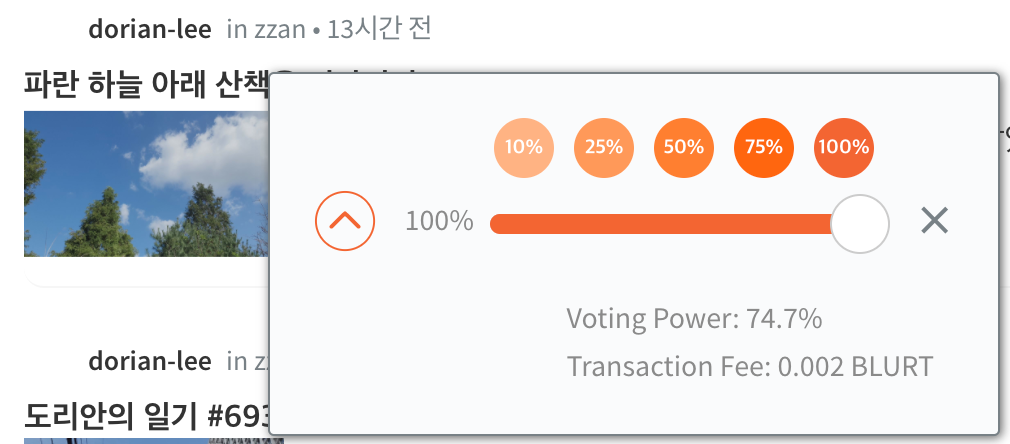
Task: Apply the 100% preset circle
Action: pos(844,148)
